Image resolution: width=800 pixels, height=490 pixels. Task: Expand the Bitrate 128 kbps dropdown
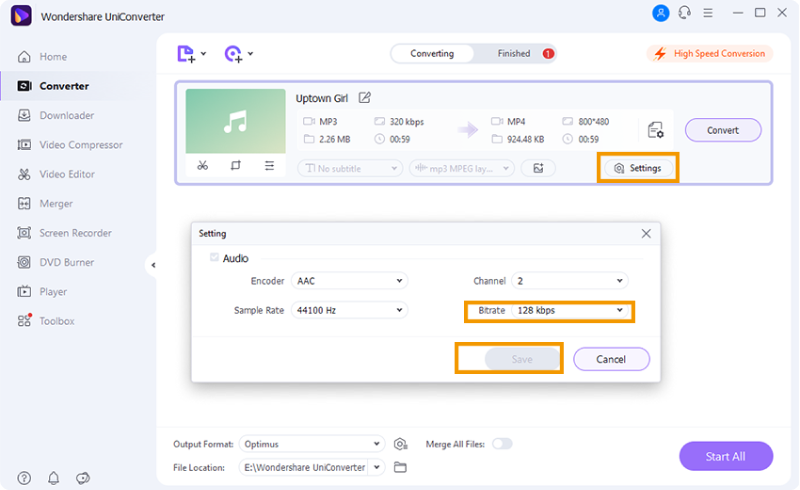tap(569, 311)
